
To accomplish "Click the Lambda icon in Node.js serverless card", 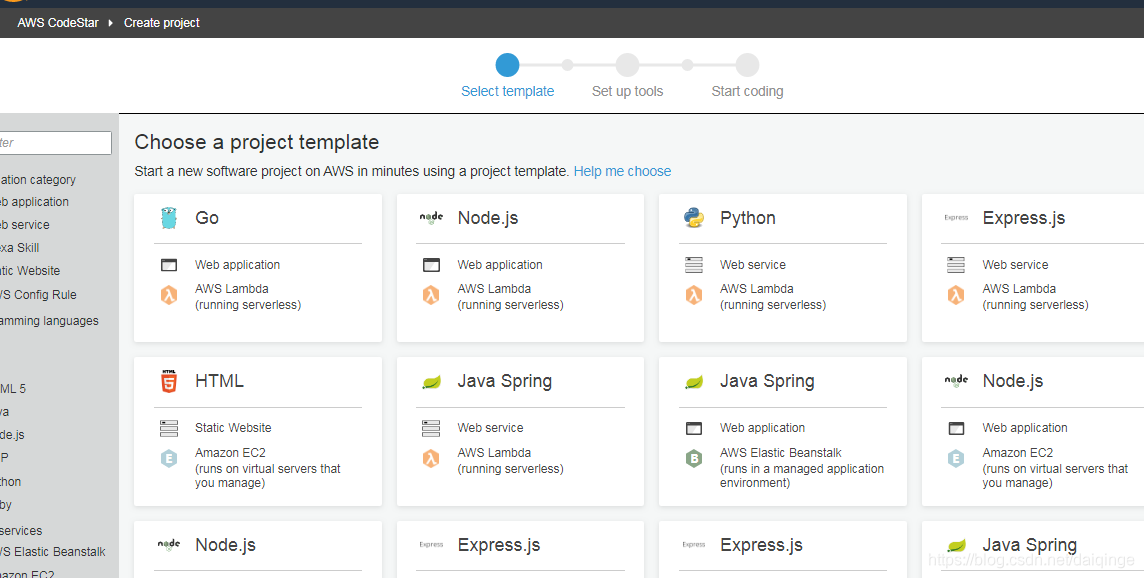I will 431,296.
